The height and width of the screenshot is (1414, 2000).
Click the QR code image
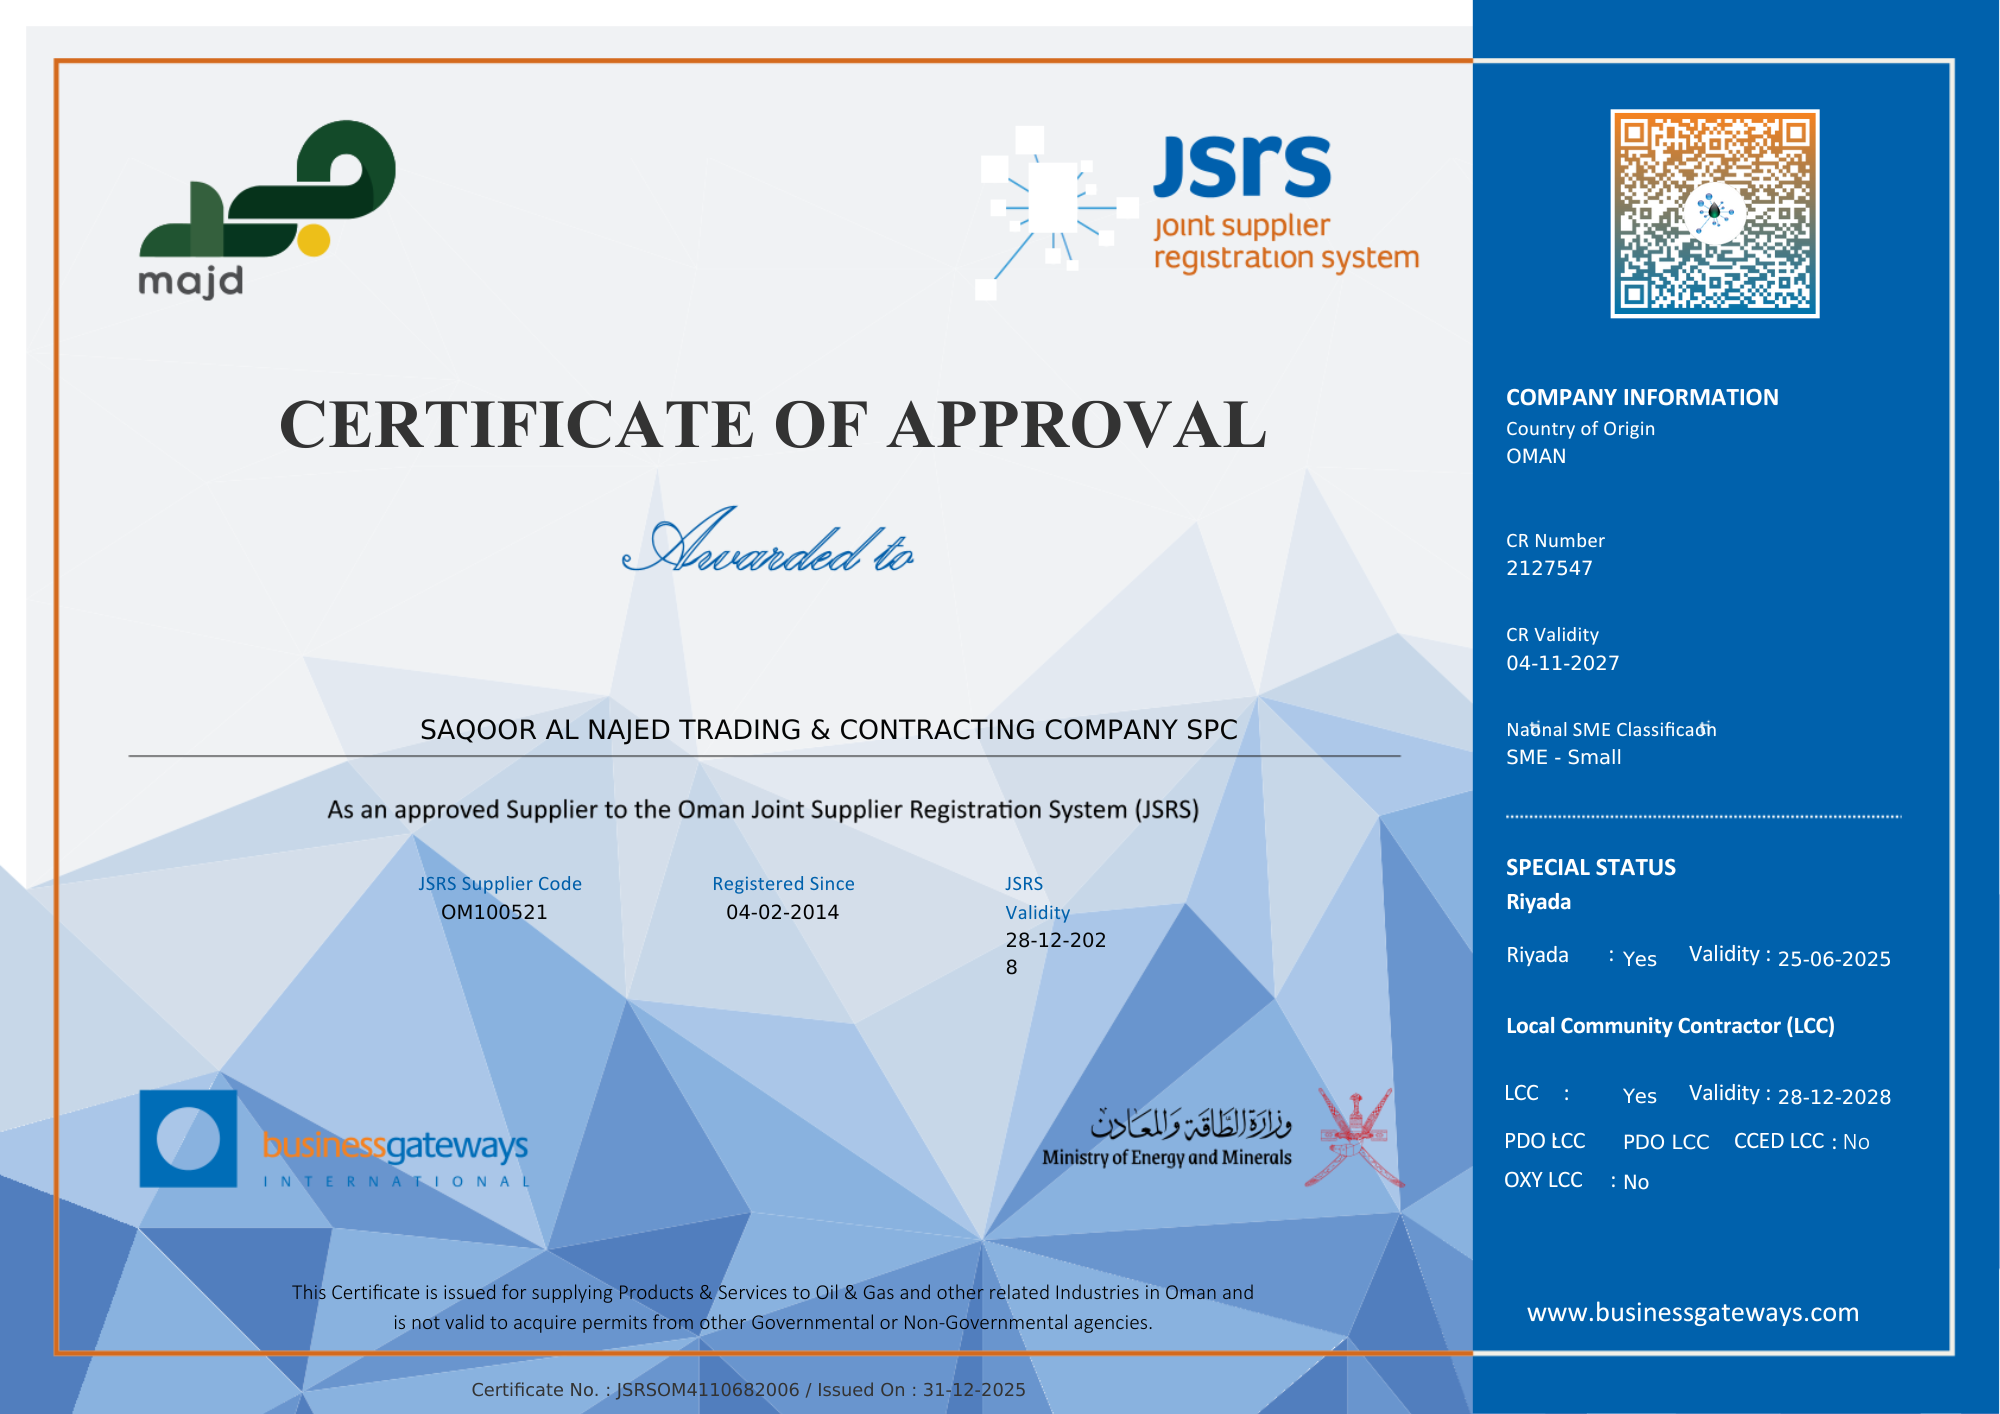coord(1714,214)
